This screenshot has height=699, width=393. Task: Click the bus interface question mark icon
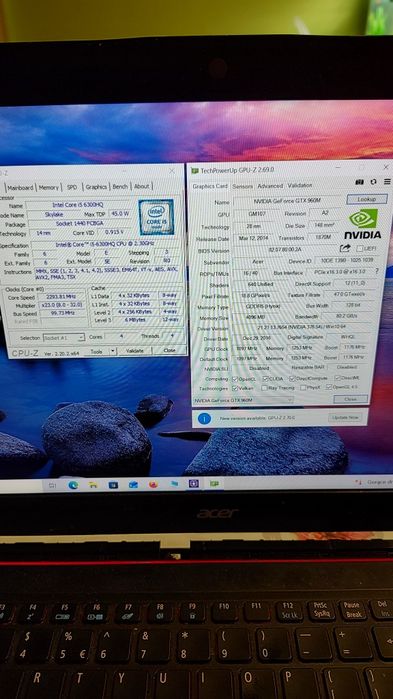tap(377, 271)
